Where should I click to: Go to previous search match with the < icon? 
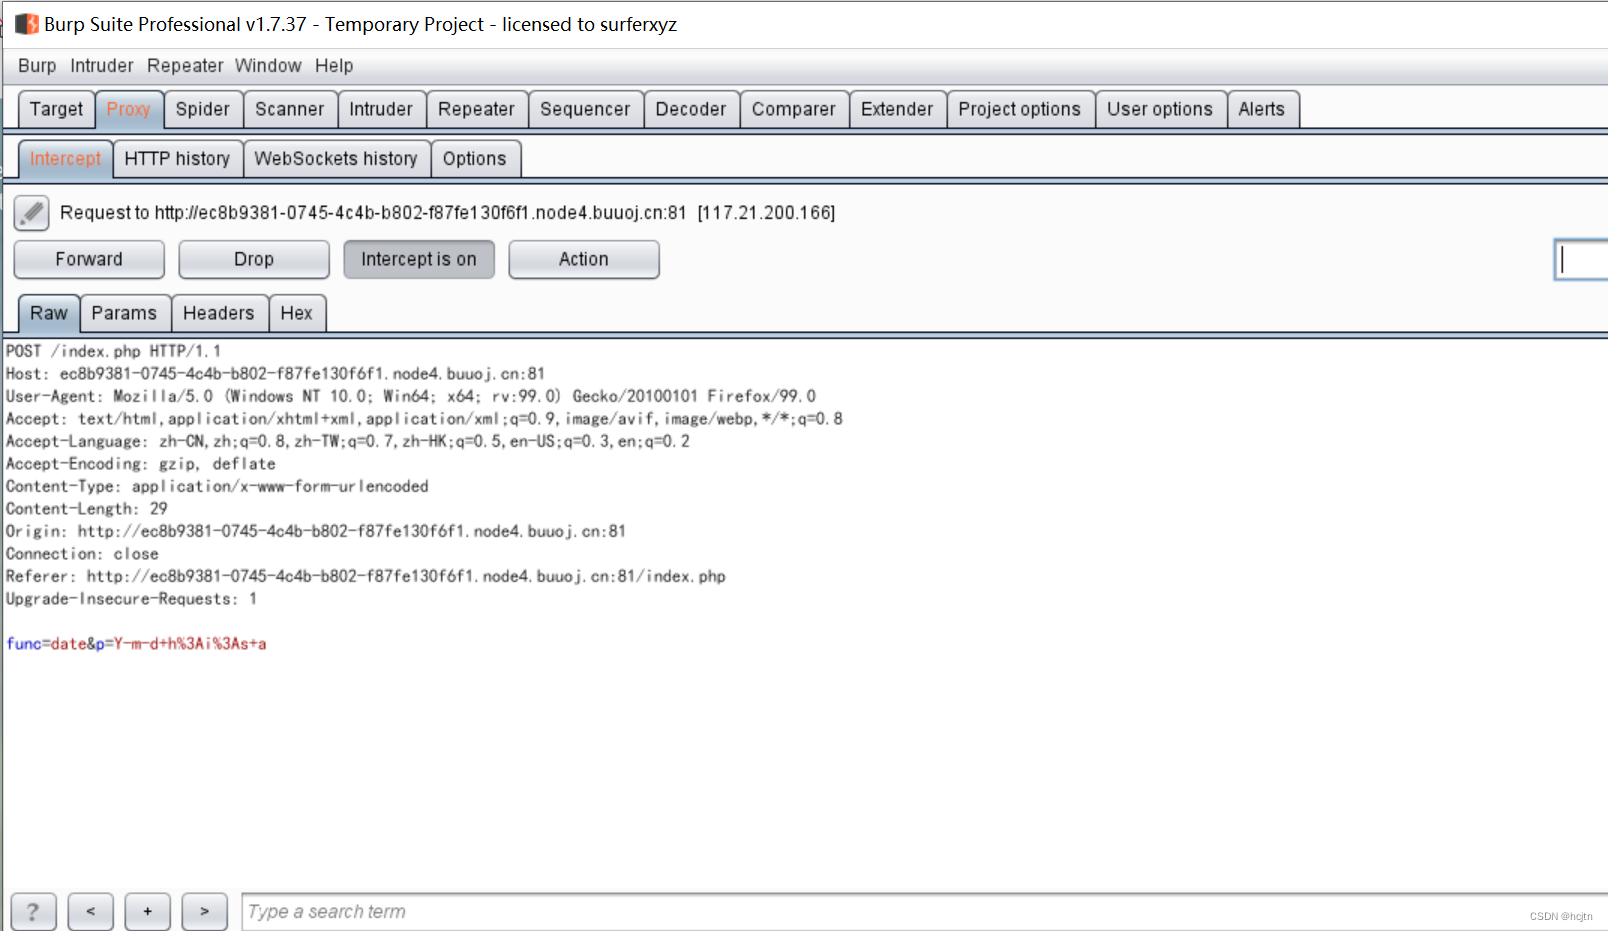pos(90,911)
